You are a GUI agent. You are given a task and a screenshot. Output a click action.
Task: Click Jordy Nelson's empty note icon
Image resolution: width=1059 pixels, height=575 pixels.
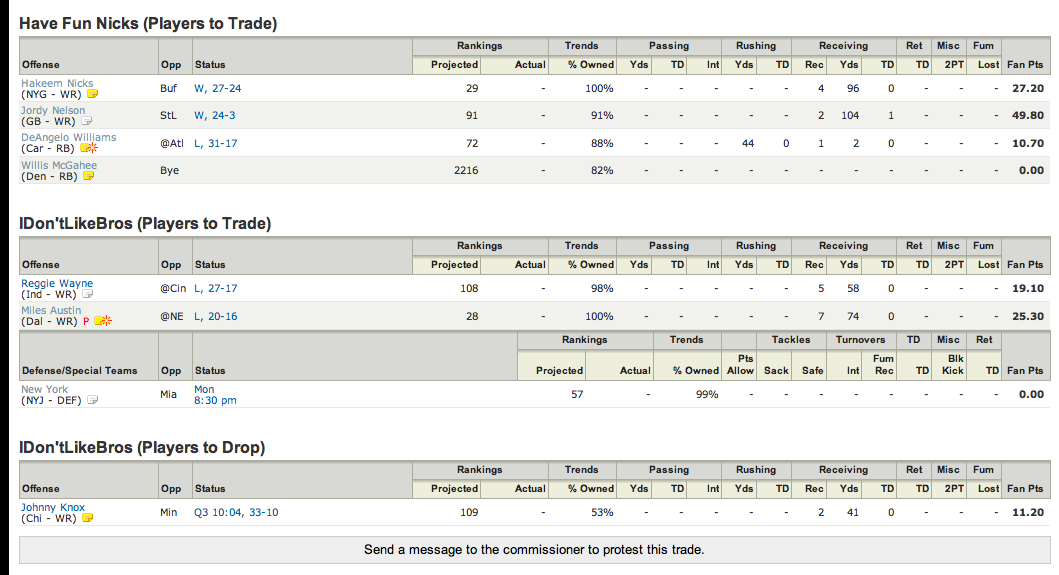86,121
